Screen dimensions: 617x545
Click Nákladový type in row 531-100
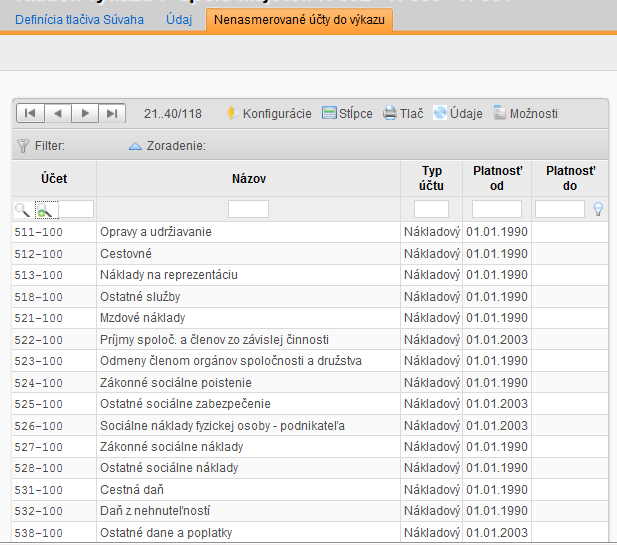[x=432, y=490]
